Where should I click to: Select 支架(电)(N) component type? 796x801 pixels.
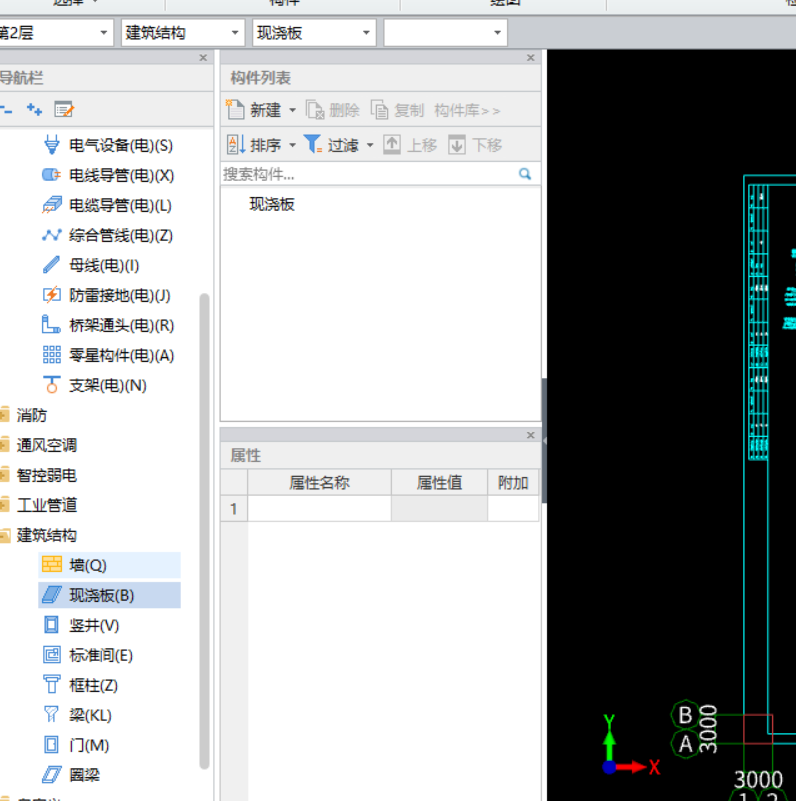pos(95,385)
